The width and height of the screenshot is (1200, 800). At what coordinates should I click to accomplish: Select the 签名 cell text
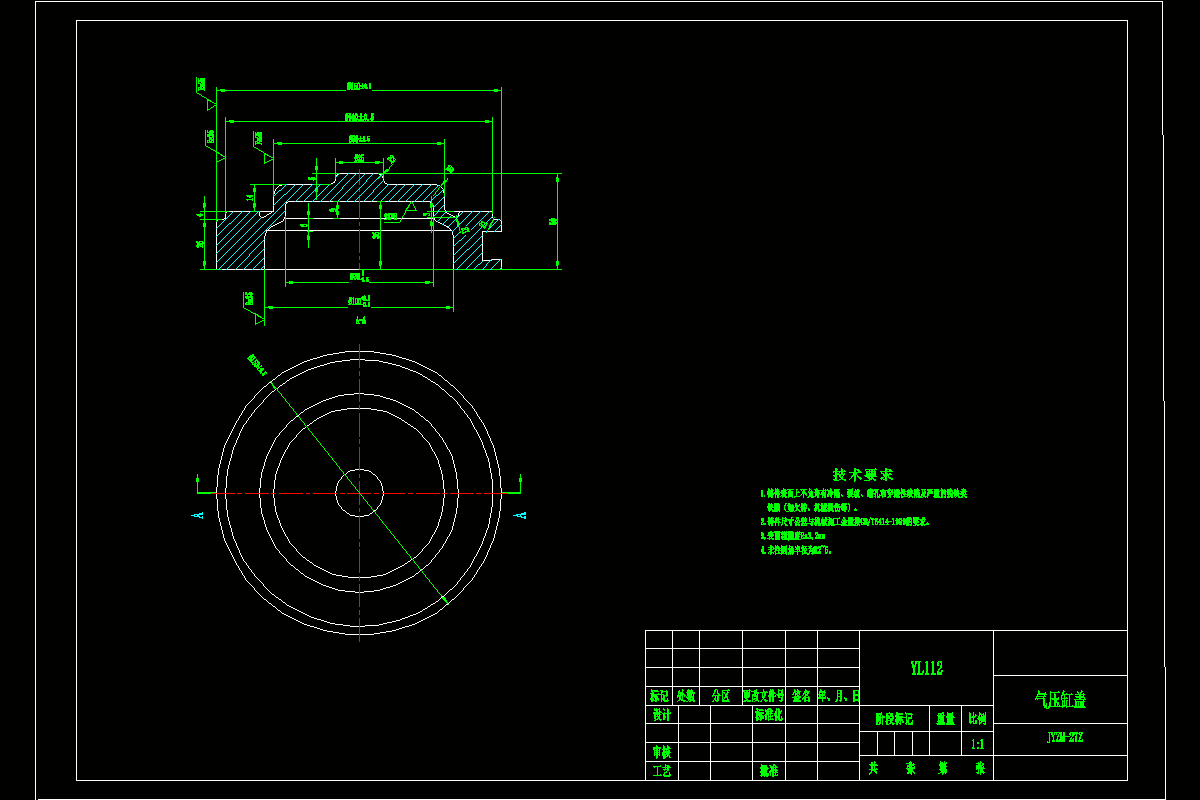801,695
